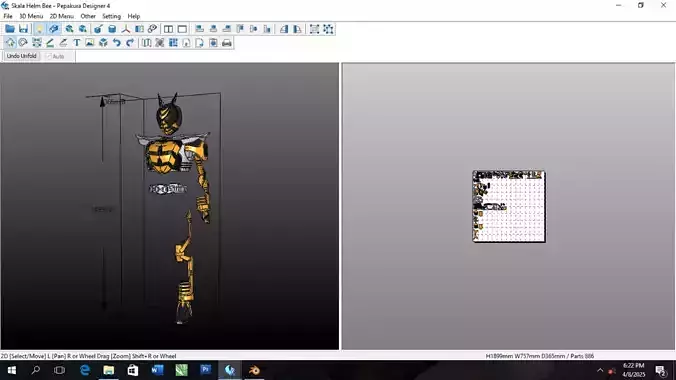Click the blue cylinder icon in toolbar
This screenshot has height=380, width=676.
[112, 29]
